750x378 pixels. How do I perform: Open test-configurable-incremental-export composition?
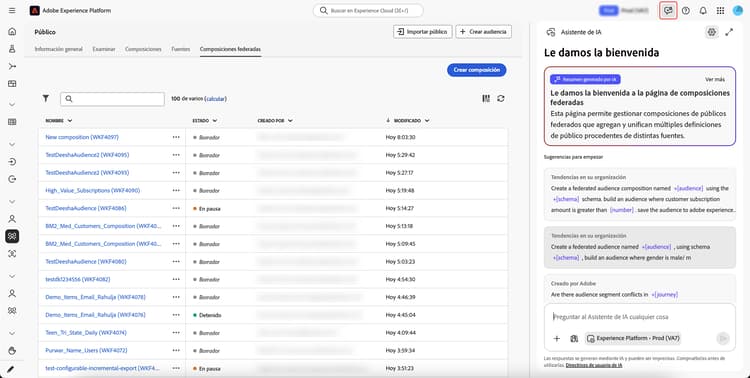pos(102,368)
